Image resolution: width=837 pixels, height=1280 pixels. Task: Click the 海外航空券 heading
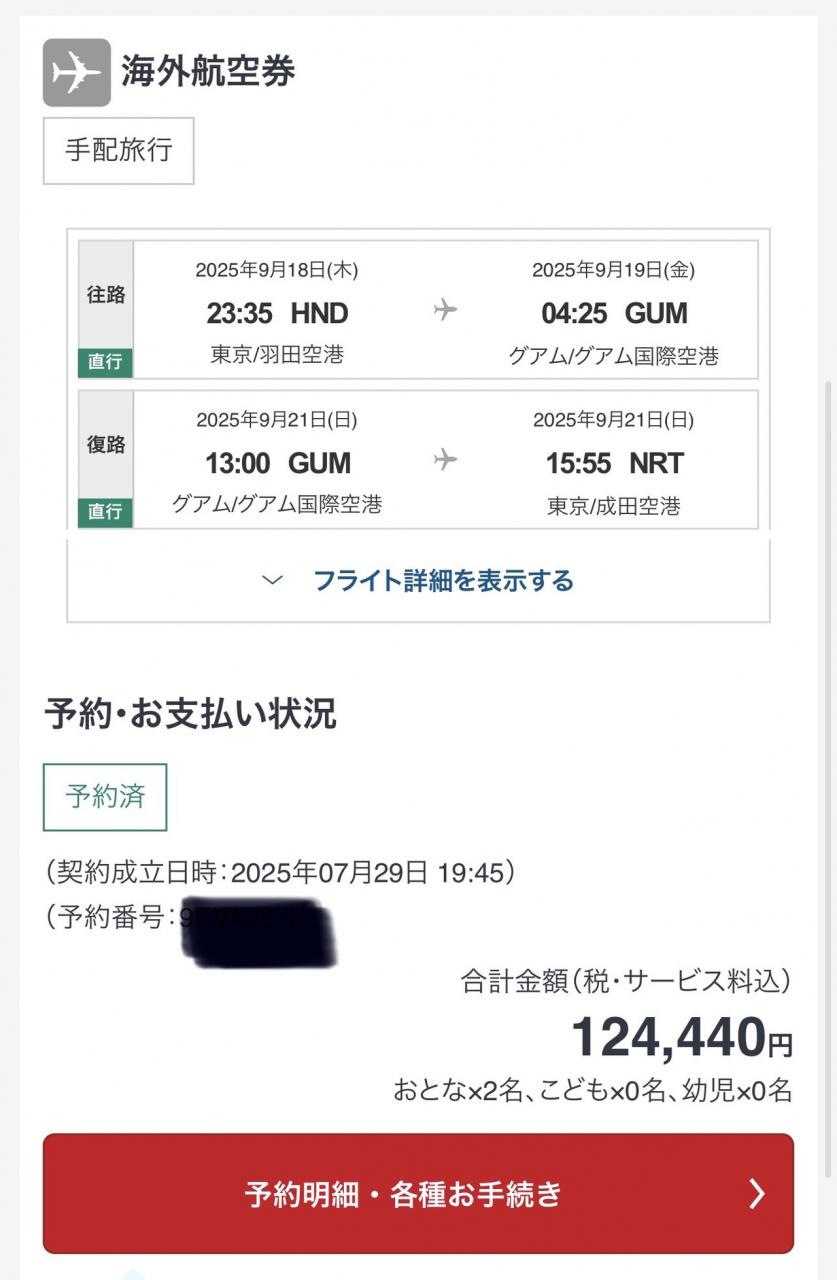[x=208, y=72]
